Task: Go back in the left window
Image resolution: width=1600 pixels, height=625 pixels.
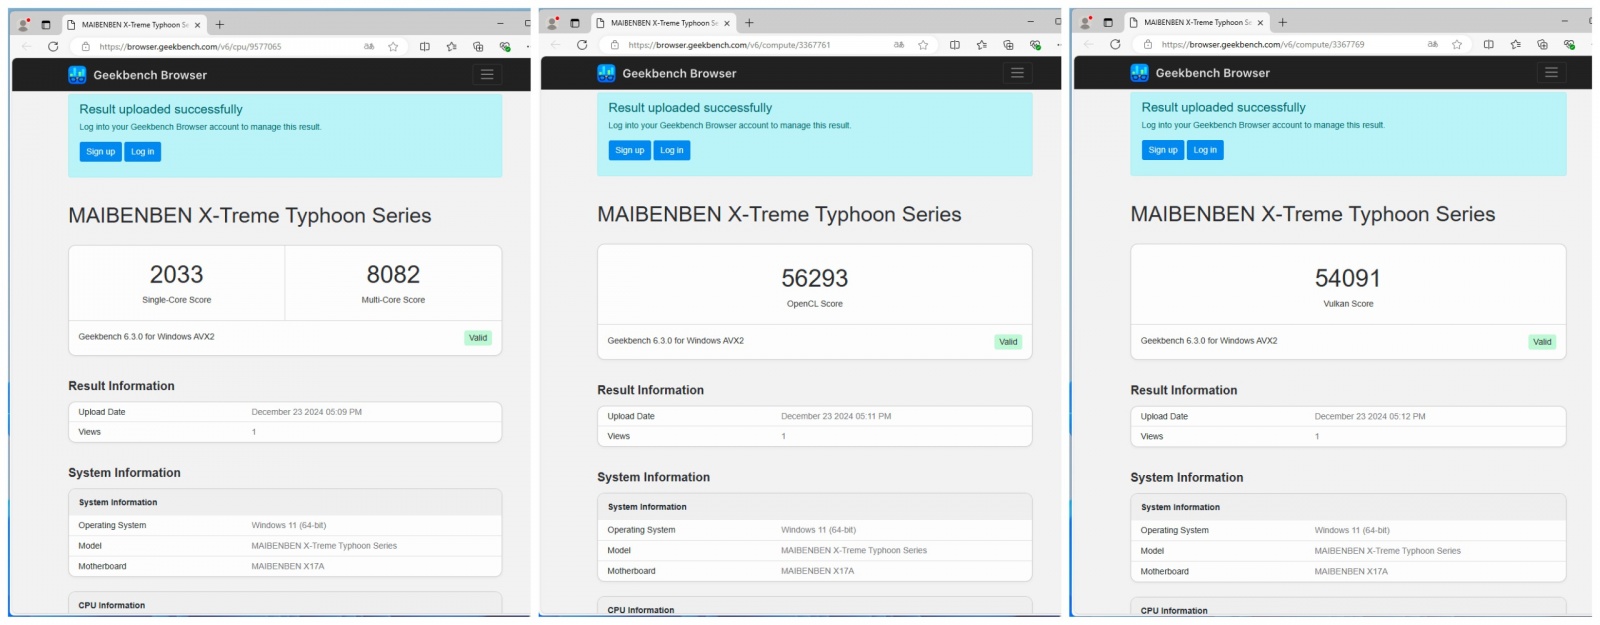Action: 27,47
